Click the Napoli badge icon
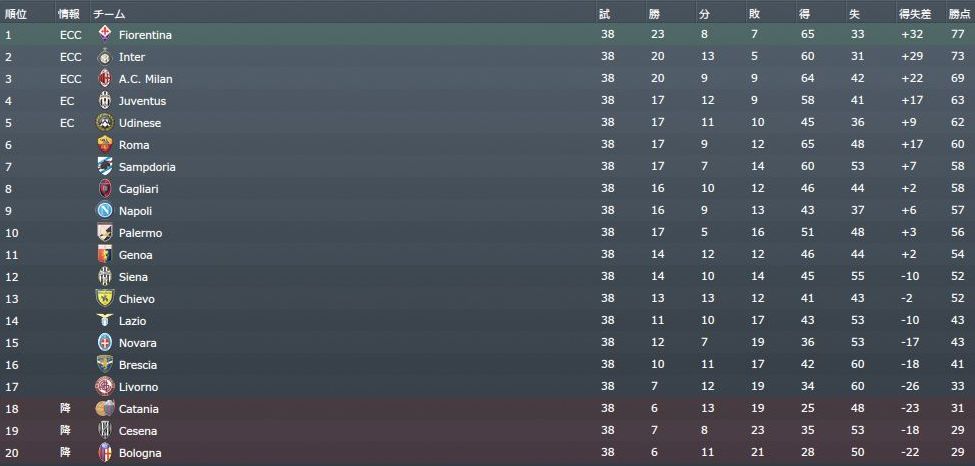Image resolution: width=975 pixels, height=466 pixels. [104, 211]
